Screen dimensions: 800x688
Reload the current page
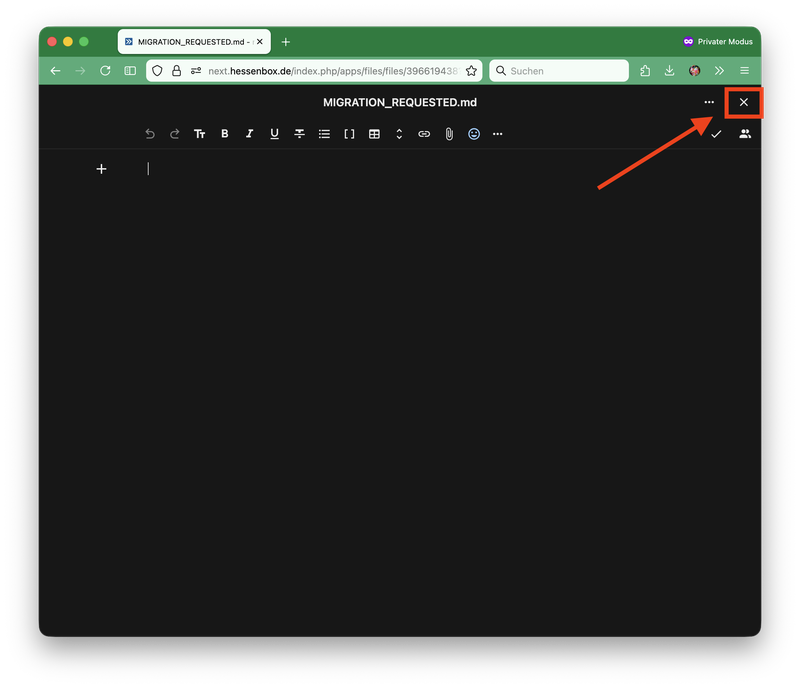click(x=105, y=71)
